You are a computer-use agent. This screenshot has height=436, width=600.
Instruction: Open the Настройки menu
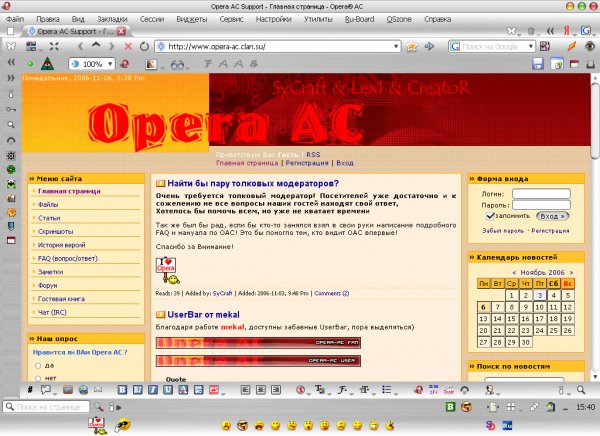273,19
